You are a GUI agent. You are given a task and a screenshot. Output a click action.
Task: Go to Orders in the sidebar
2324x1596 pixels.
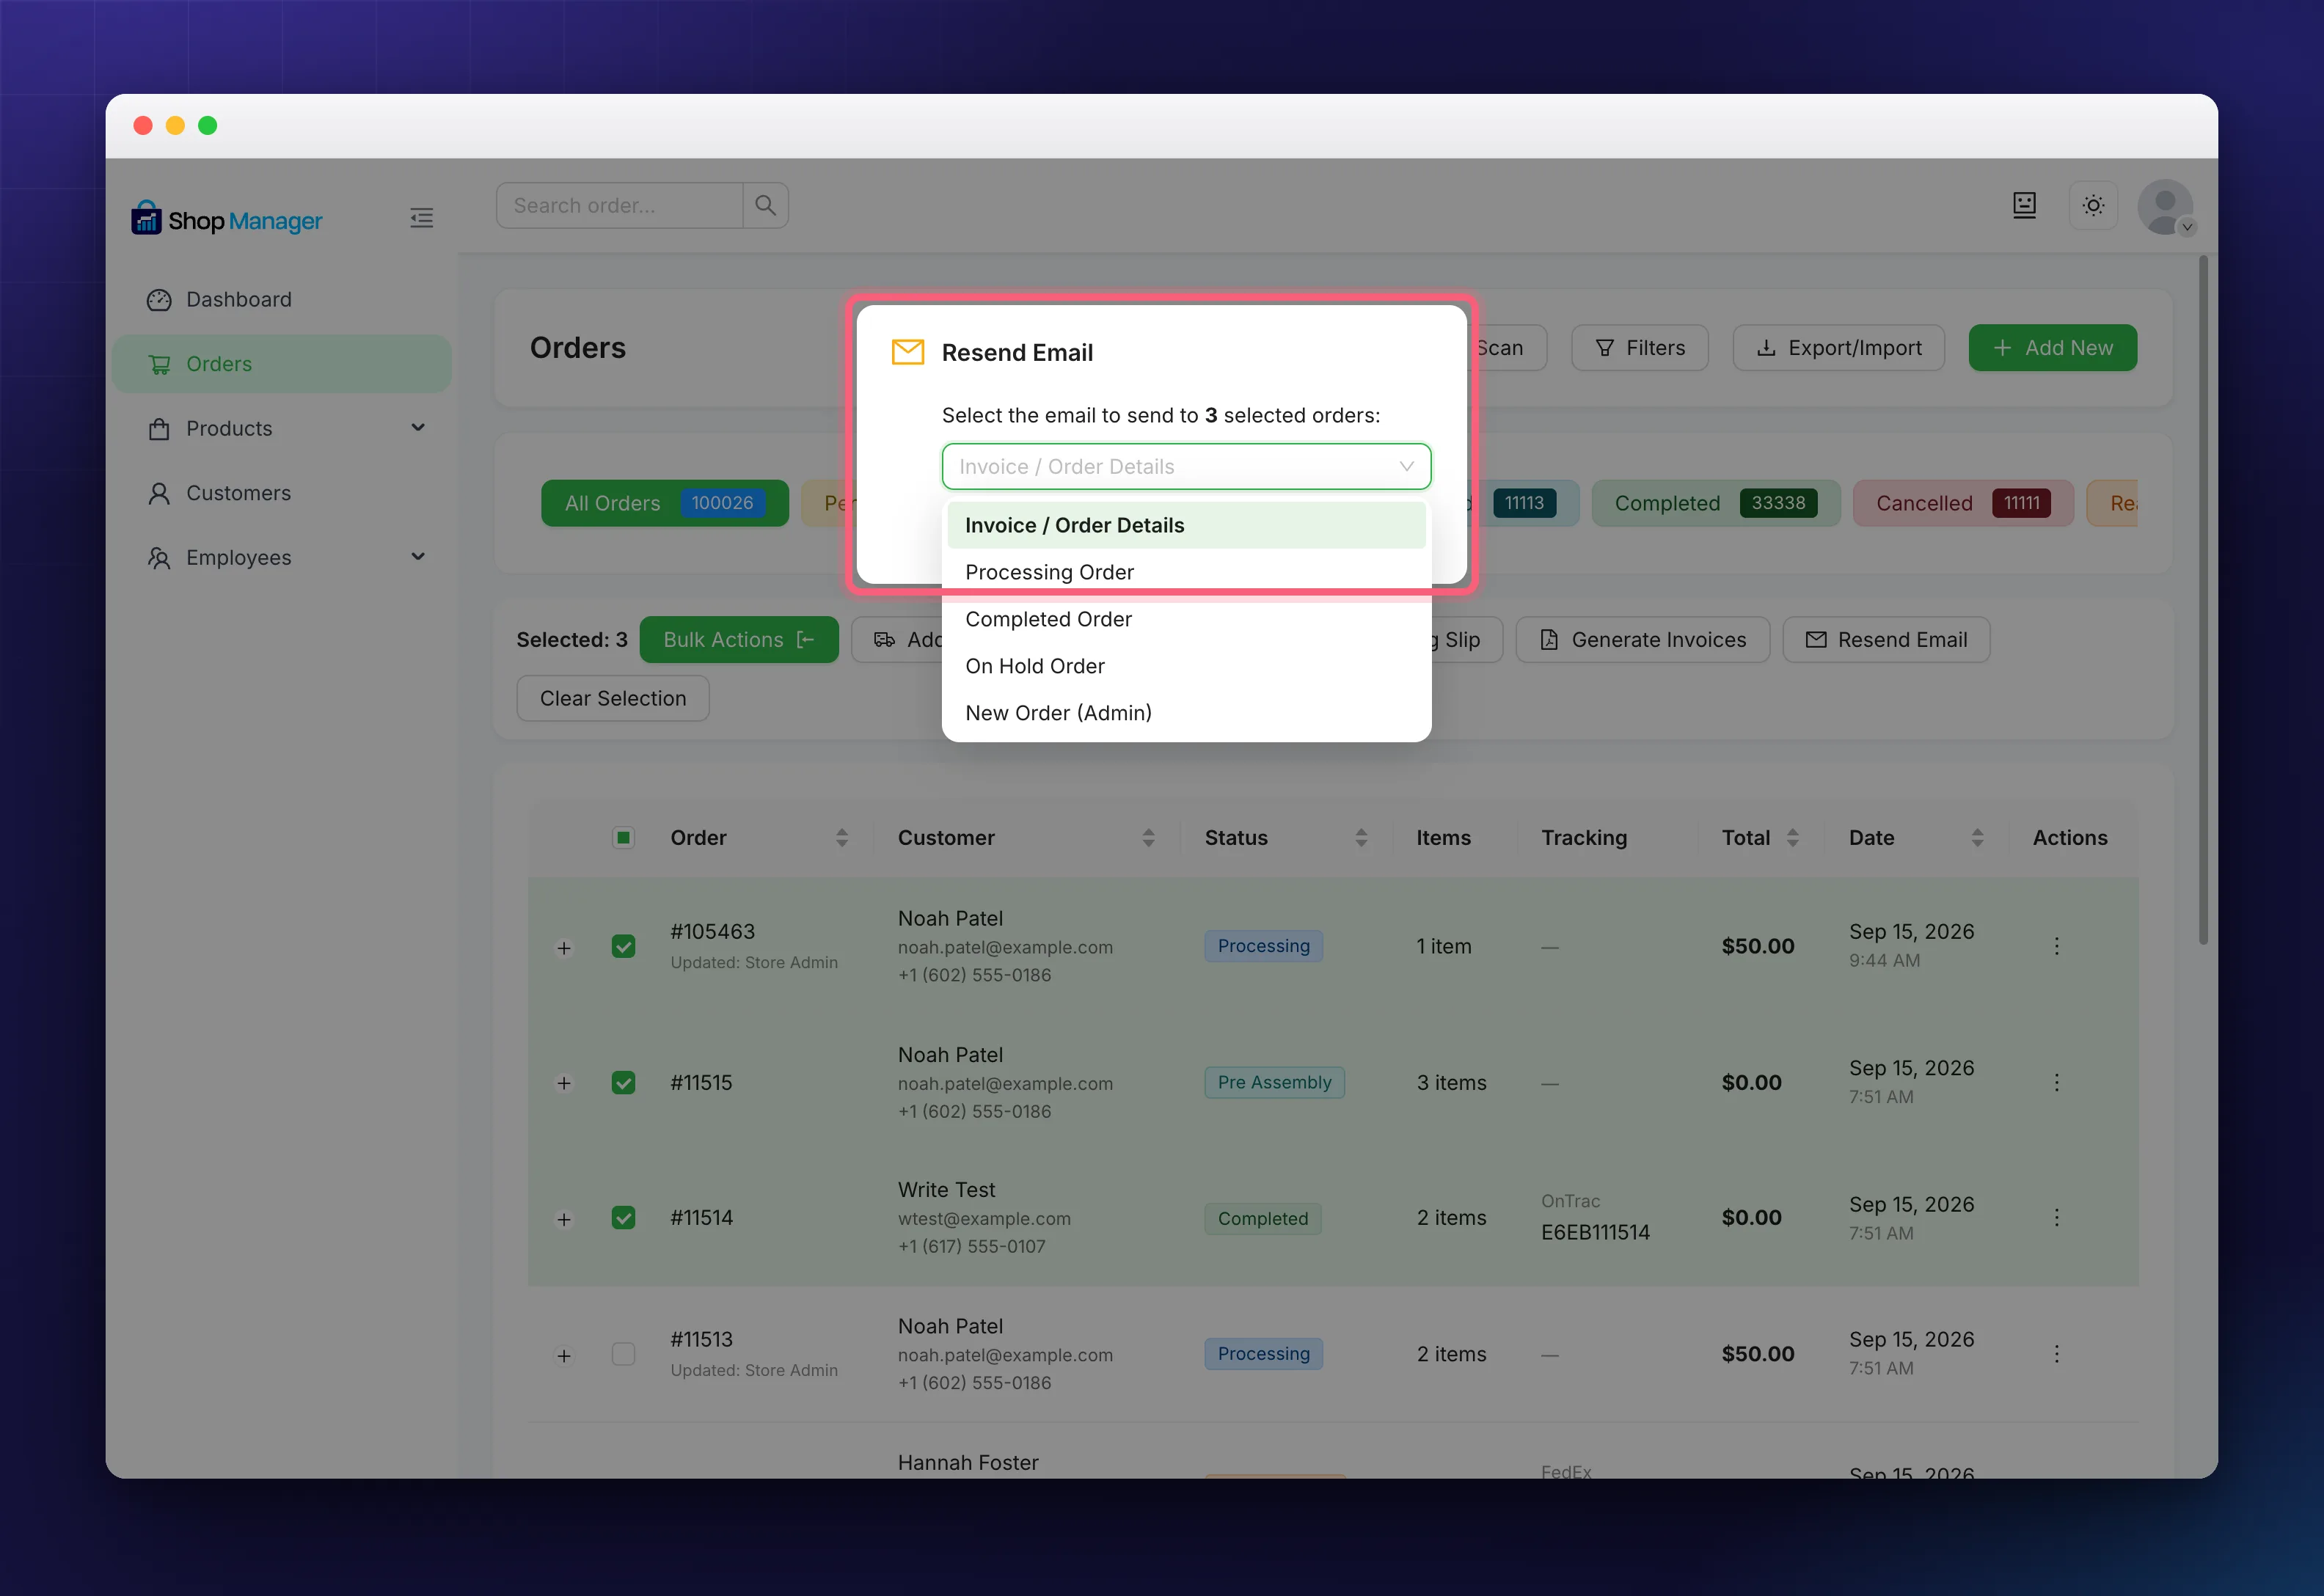pyautogui.click(x=281, y=364)
